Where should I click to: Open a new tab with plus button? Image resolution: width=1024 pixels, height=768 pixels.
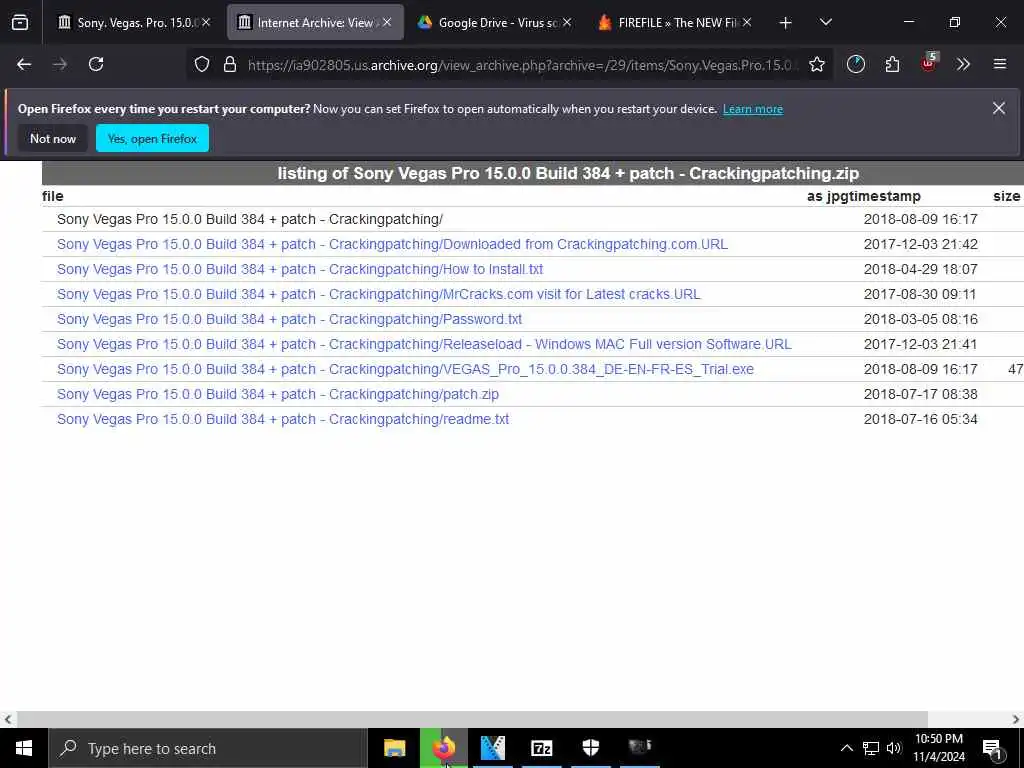click(x=785, y=23)
